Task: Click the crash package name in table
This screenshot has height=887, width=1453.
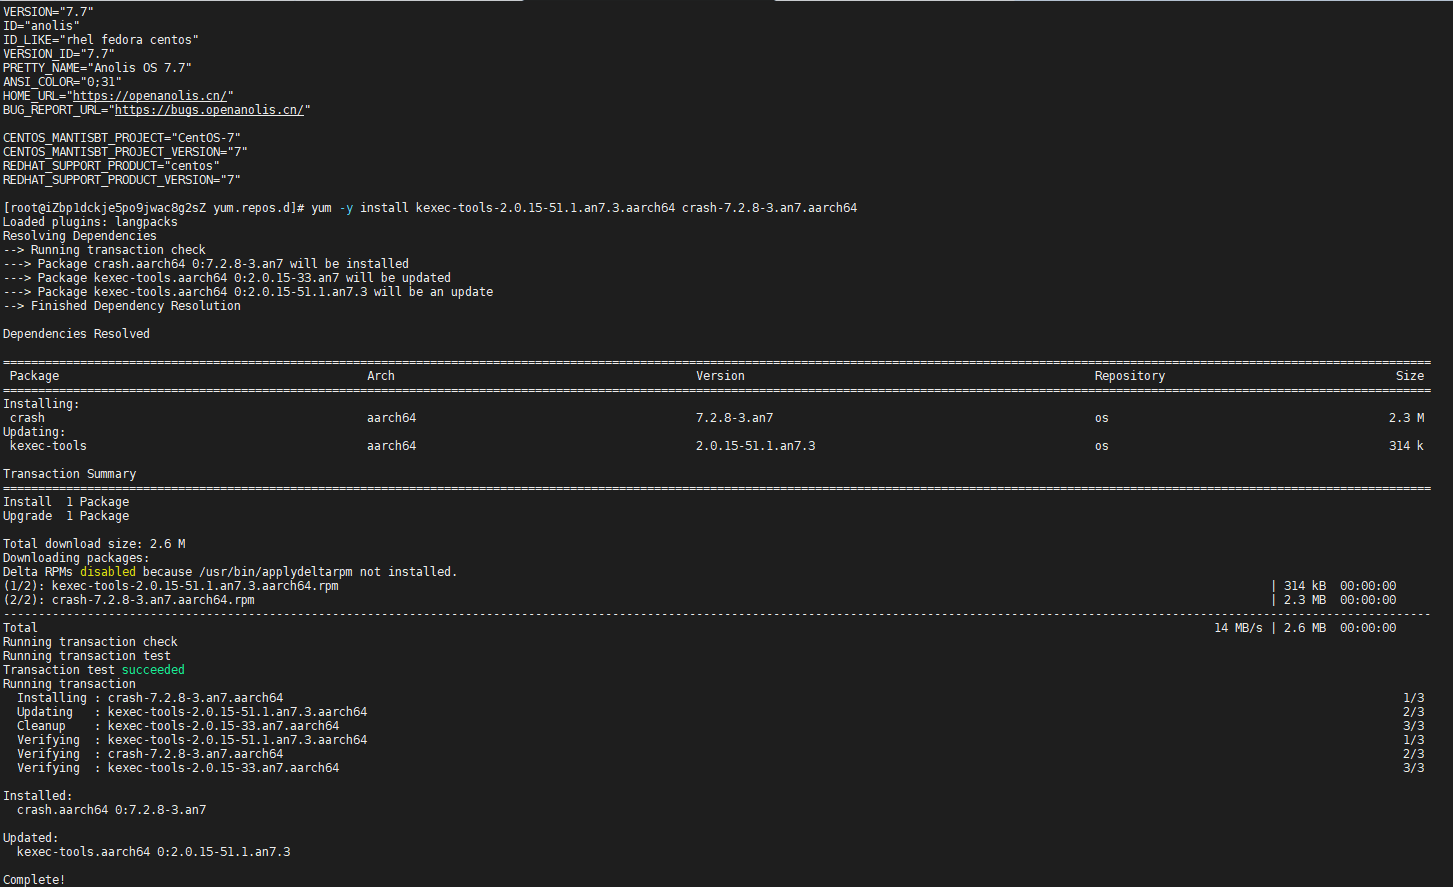Action: pyautogui.click(x=27, y=418)
